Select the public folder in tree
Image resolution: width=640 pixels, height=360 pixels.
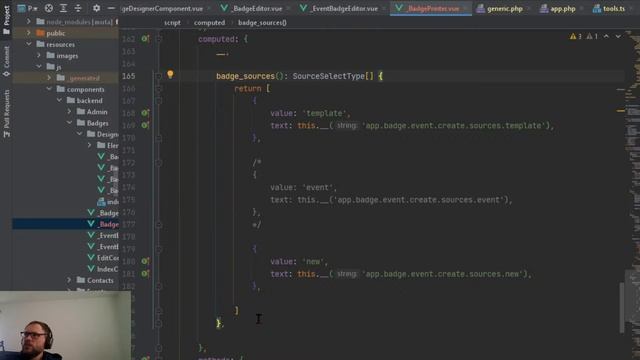click(x=65, y=33)
